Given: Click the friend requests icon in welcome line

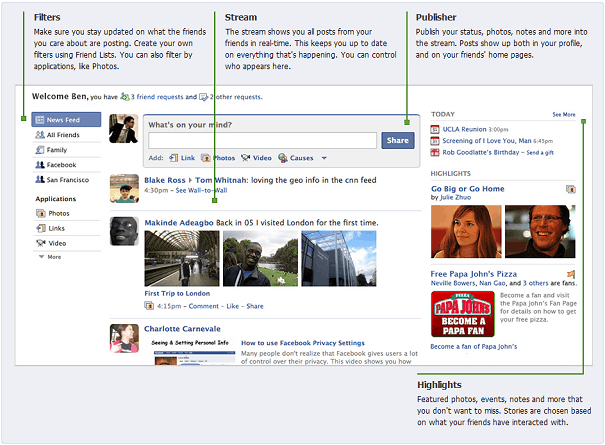Looking at the screenshot, I should 125,96.
